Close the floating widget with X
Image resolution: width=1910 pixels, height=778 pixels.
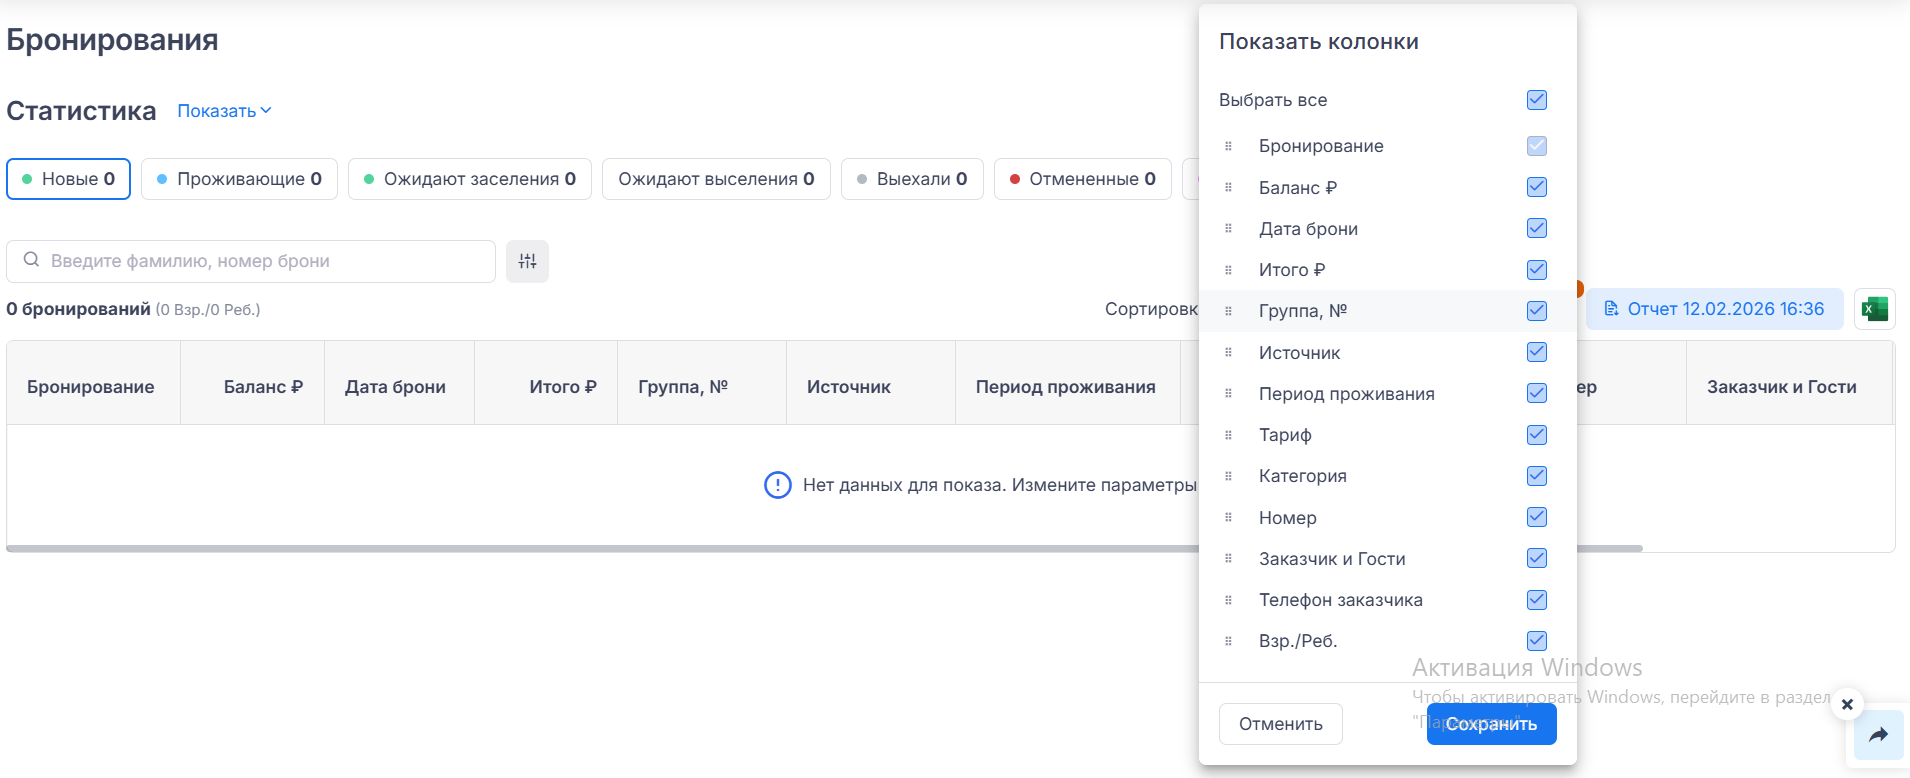click(1847, 704)
